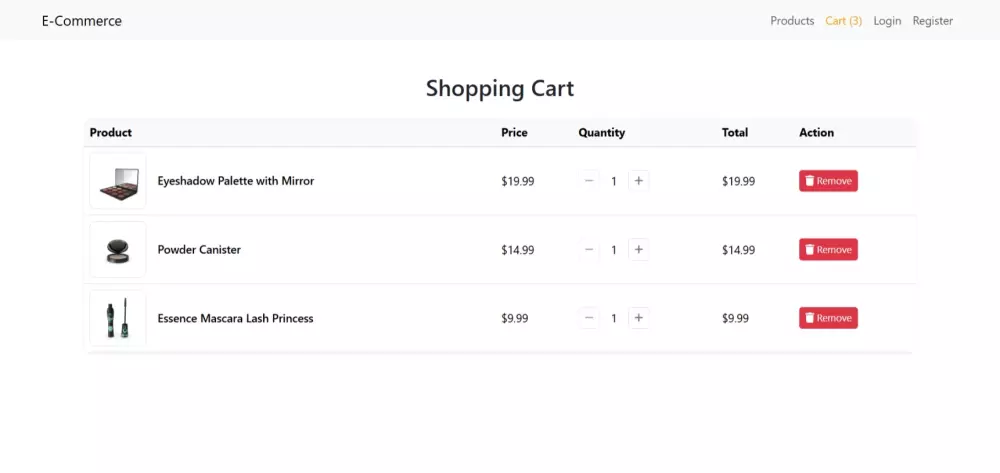
Task: Click the Essence Mascara Lash Princess product name
Action: [x=236, y=318]
